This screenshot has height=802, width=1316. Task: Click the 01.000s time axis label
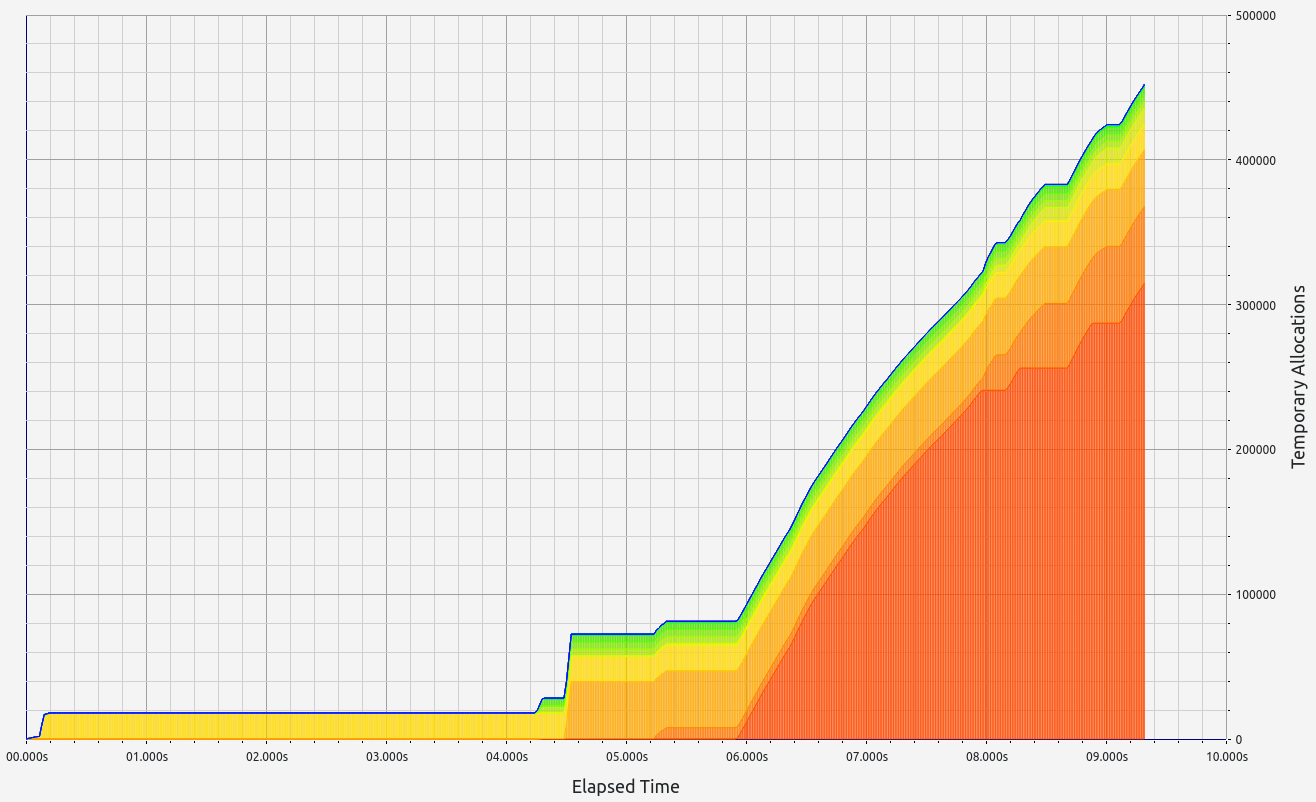(x=147, y=758)
